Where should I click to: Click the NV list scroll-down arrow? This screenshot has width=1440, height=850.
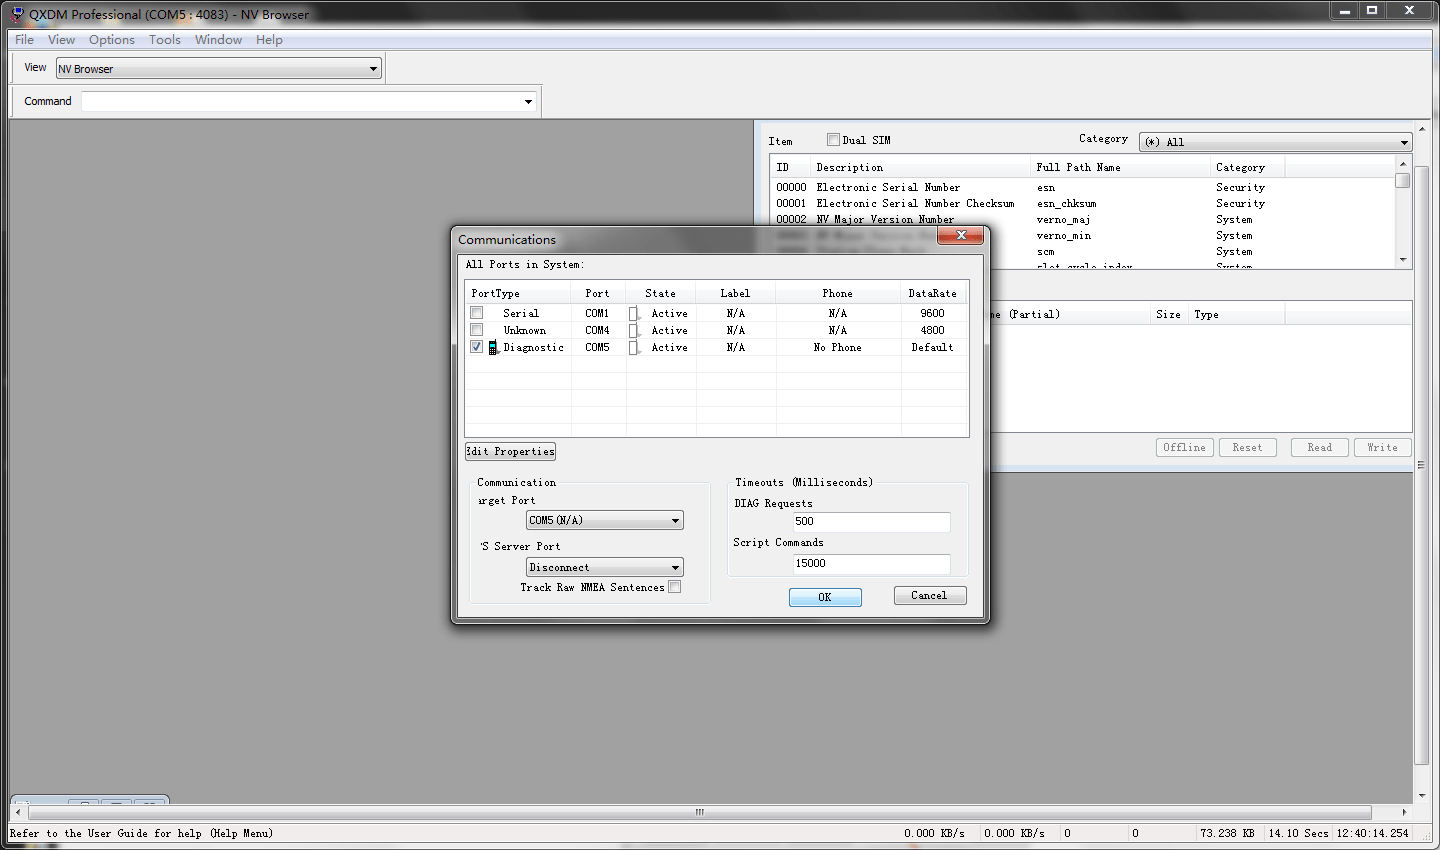tap(1403, 260)
